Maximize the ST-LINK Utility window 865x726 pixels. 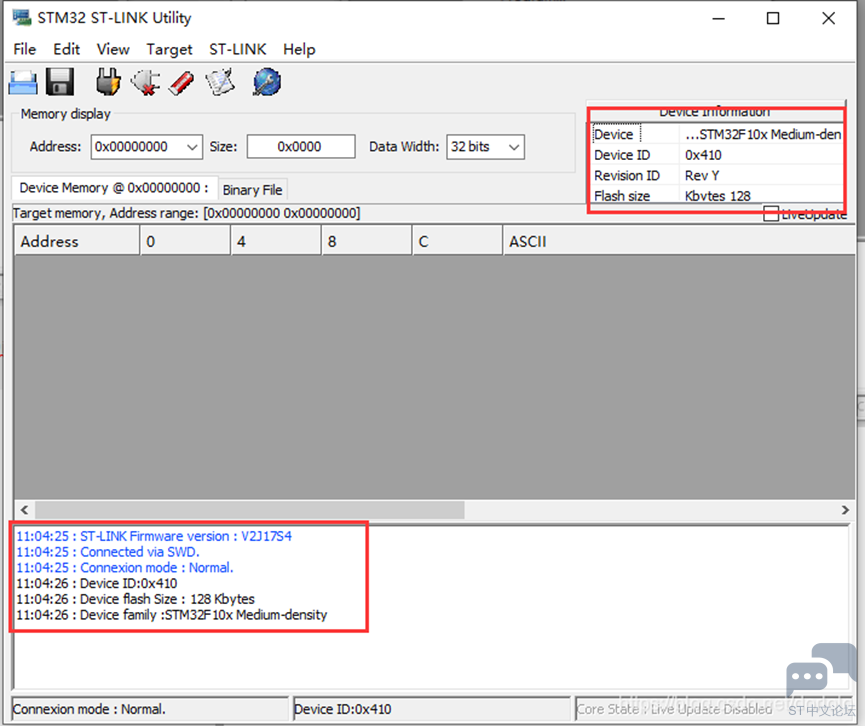pyautogui.click(x=773, y=18)
